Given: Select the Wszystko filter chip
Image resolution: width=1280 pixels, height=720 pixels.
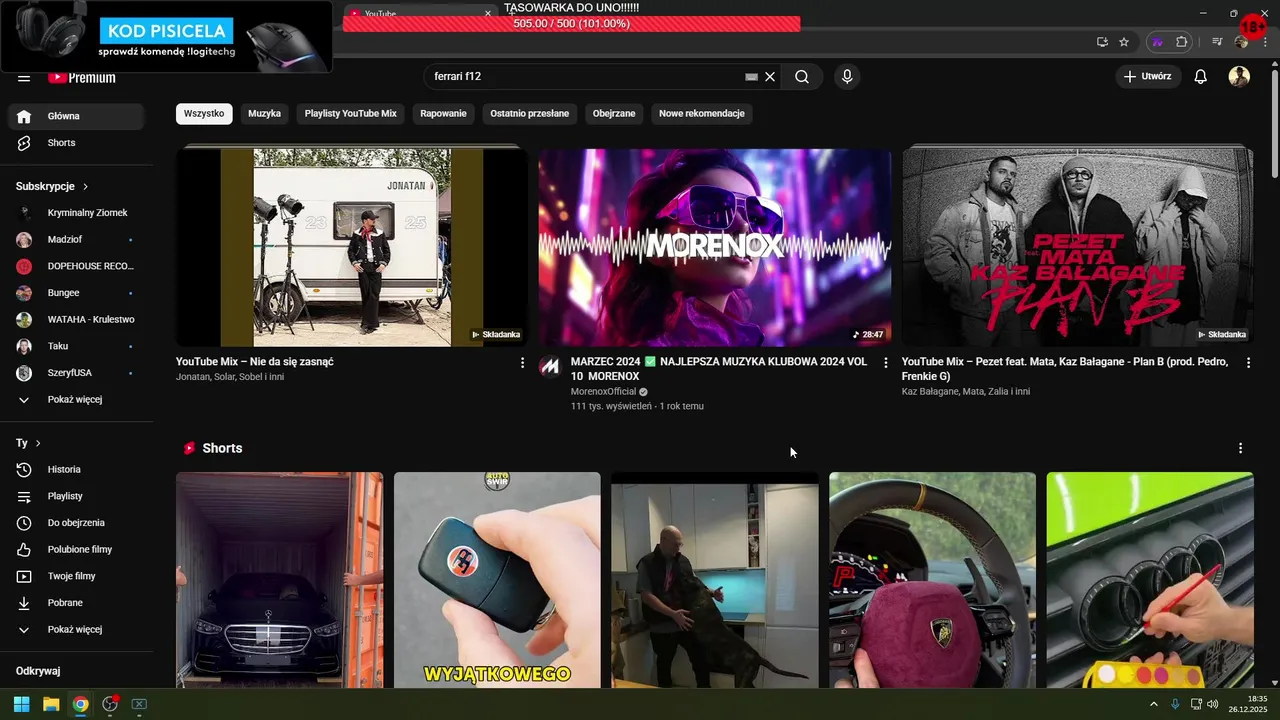Looking at the screenshot, I should 204,113.
